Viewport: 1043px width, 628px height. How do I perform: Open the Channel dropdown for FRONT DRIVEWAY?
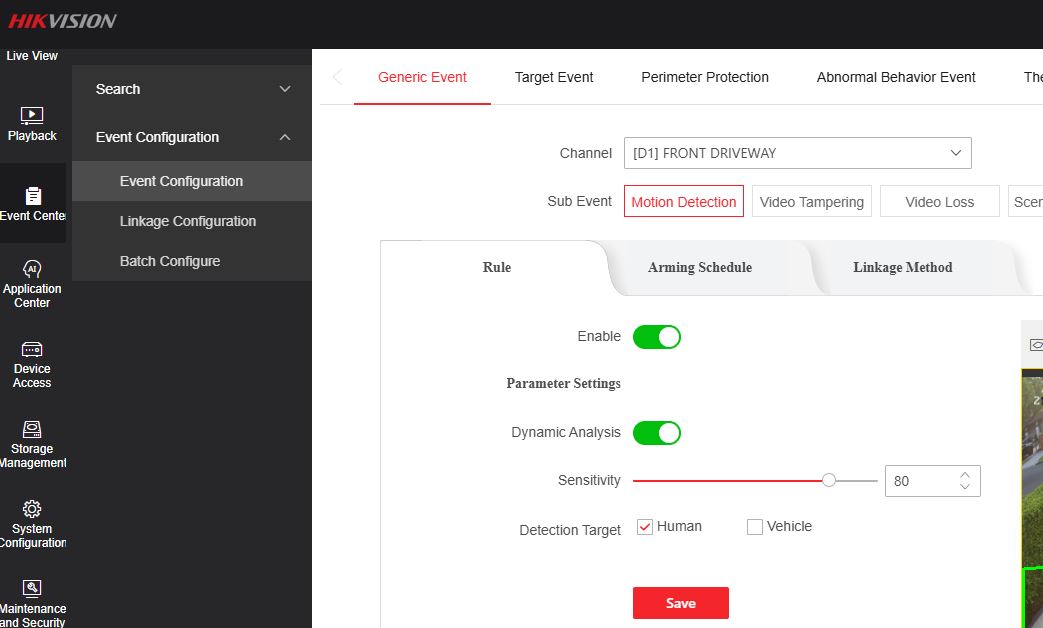pyautogui.click(x=797, y=153)
